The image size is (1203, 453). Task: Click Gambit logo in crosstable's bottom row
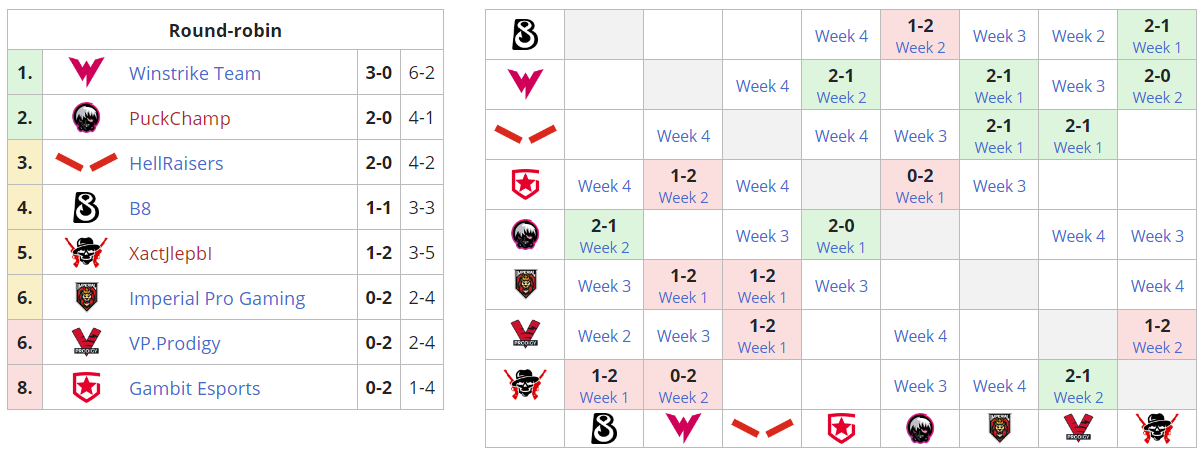[842, 429]
